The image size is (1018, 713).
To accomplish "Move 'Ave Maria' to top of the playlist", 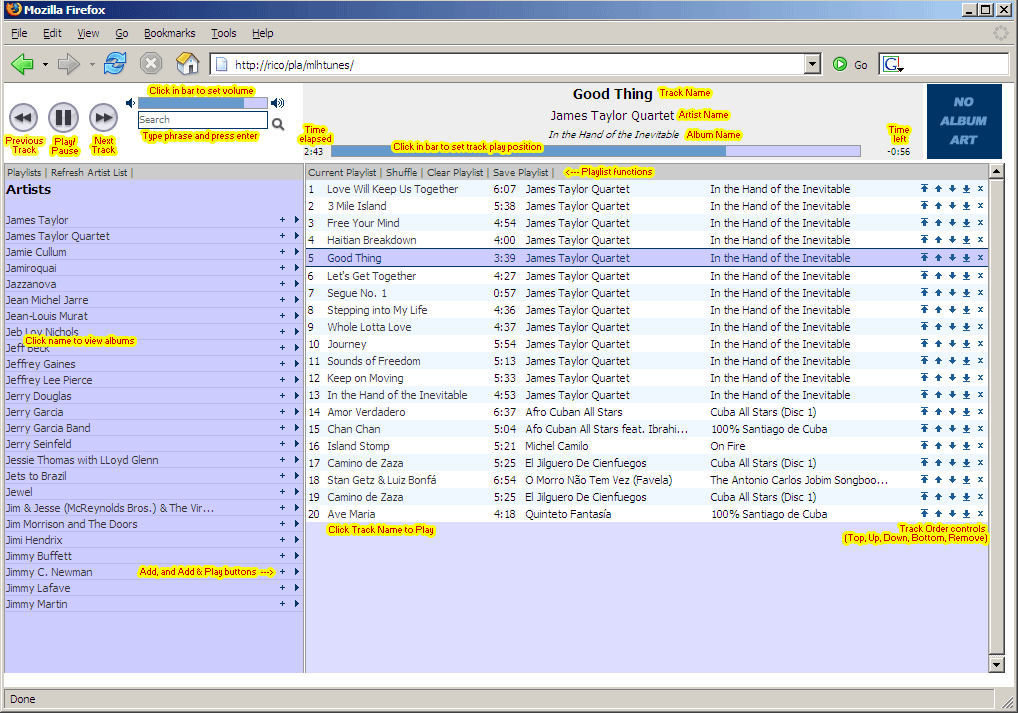I will [x=924, y=514].
